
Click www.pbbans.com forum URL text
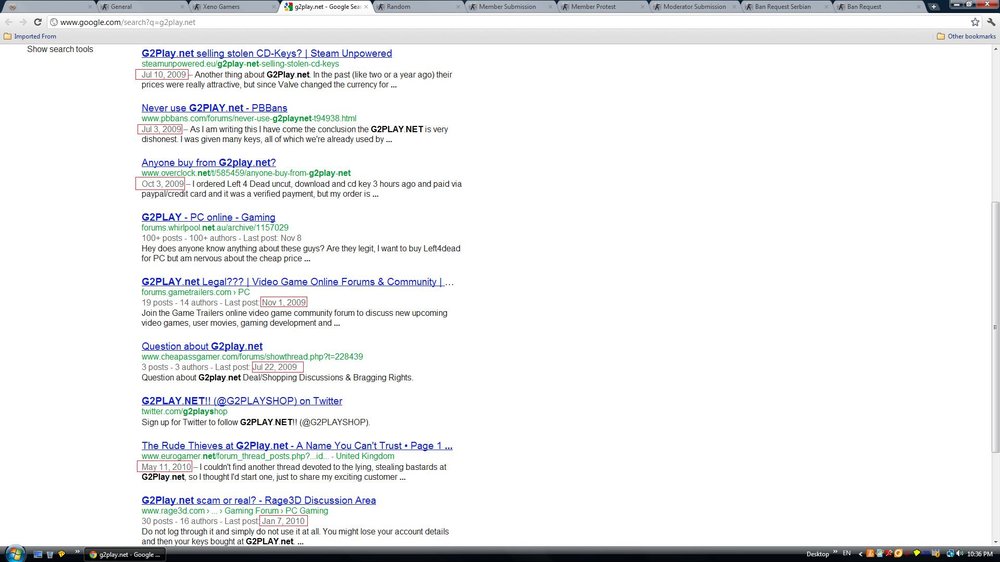[x=249, y=119]
